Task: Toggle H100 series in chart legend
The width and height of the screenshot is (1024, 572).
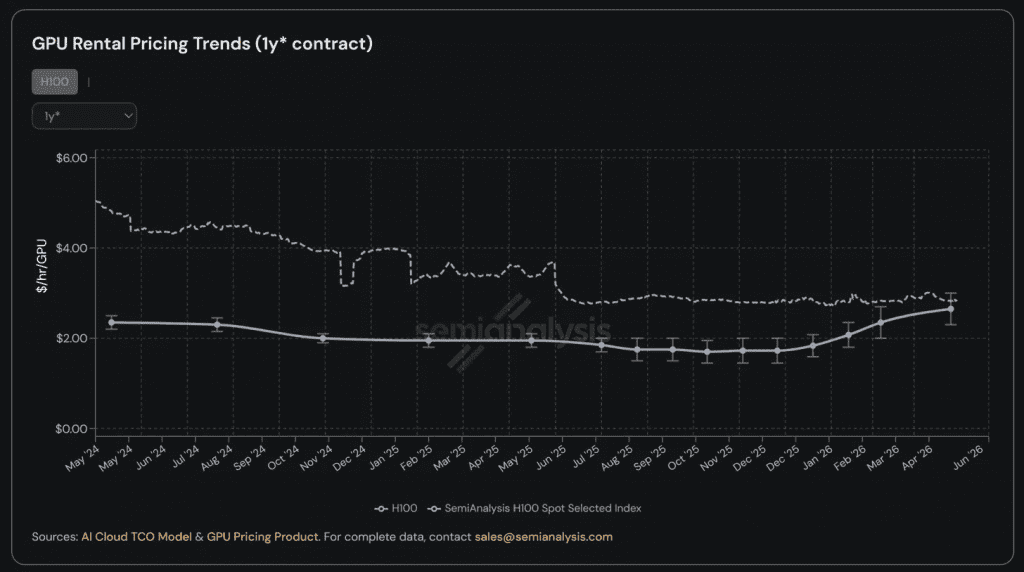Action: point(396,508)
